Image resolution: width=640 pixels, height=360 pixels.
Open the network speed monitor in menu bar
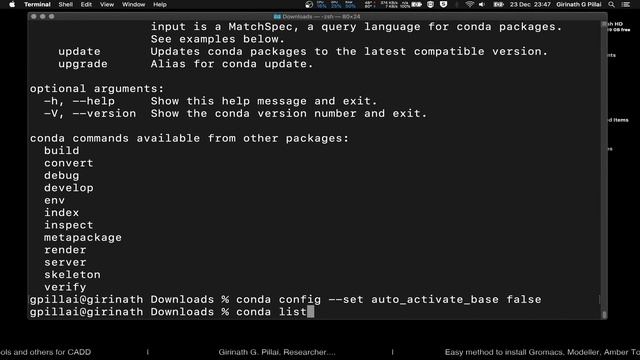click(389, 4)
